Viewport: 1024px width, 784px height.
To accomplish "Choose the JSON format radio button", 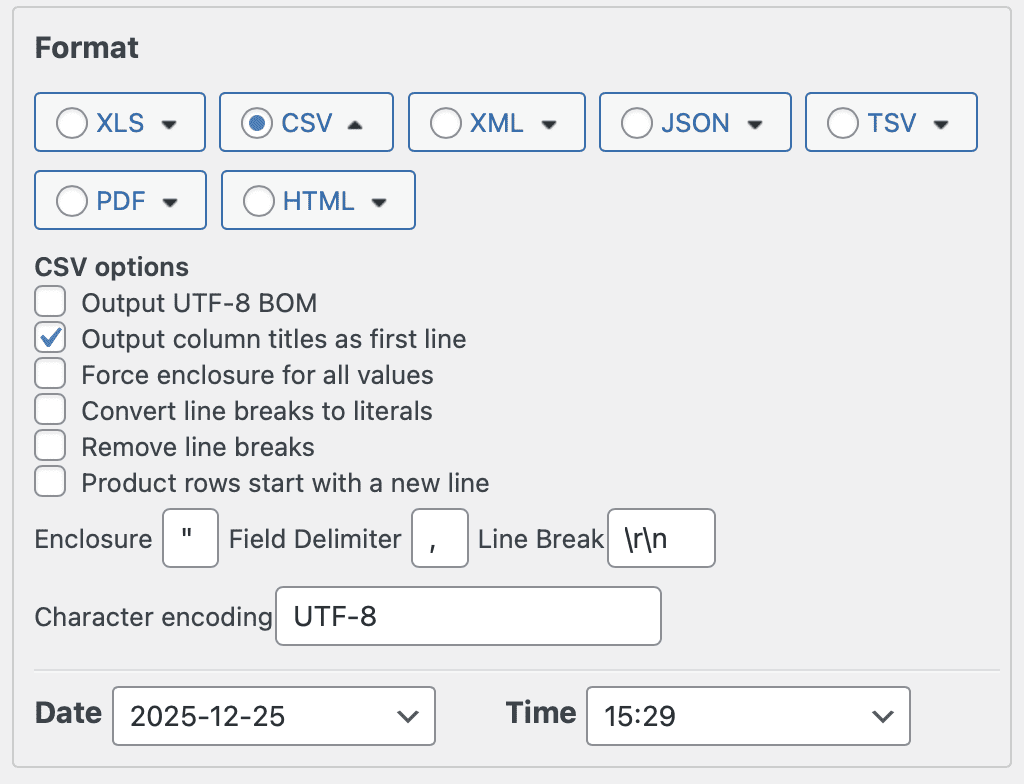I will [636, 123].
